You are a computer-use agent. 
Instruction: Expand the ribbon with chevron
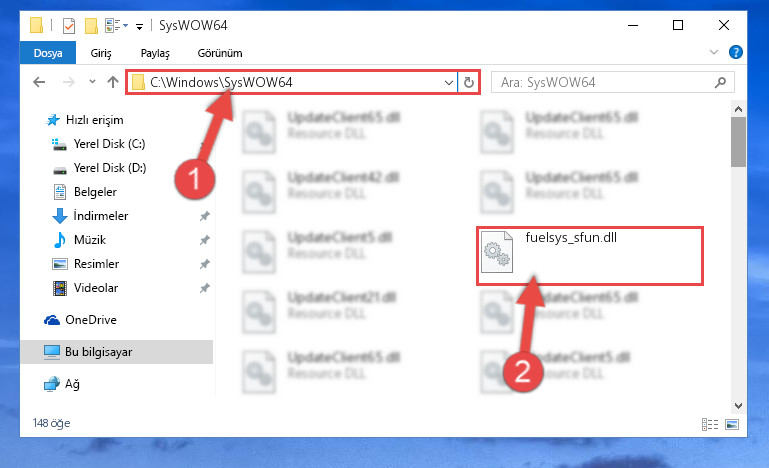click(x=714, y=52)
